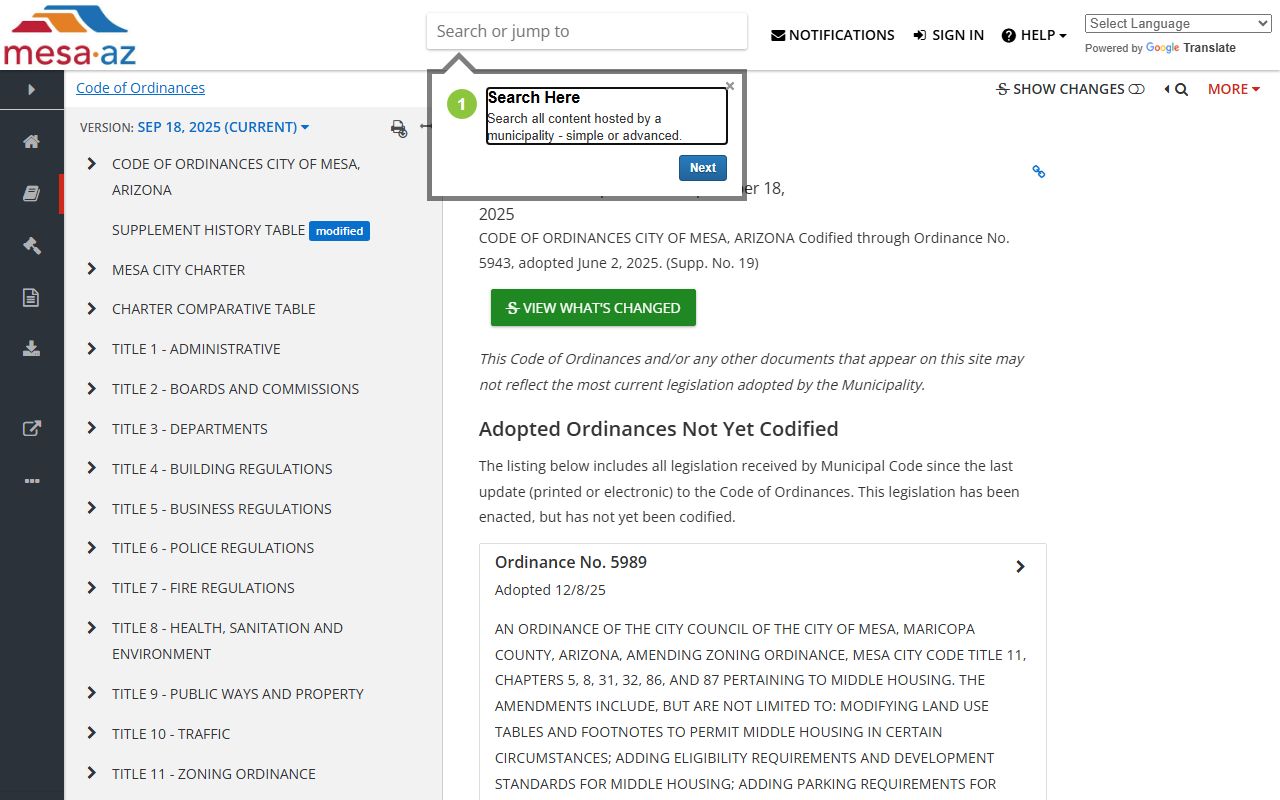This screenshot has width=1280, height=800.
Task: Open the Select Language dropdown
Action: pos(1178,24)
